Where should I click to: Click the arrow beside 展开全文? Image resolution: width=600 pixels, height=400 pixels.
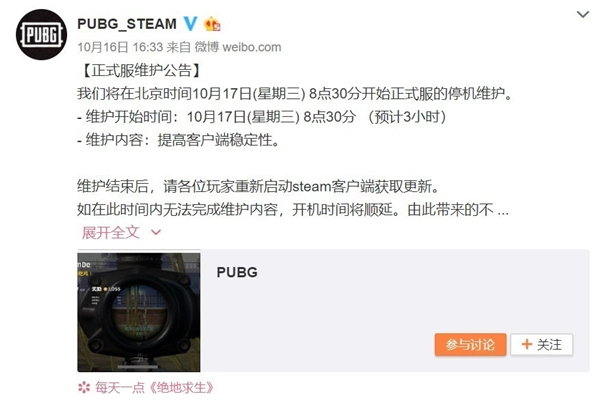pyautogui.click(x=156, y=232)
